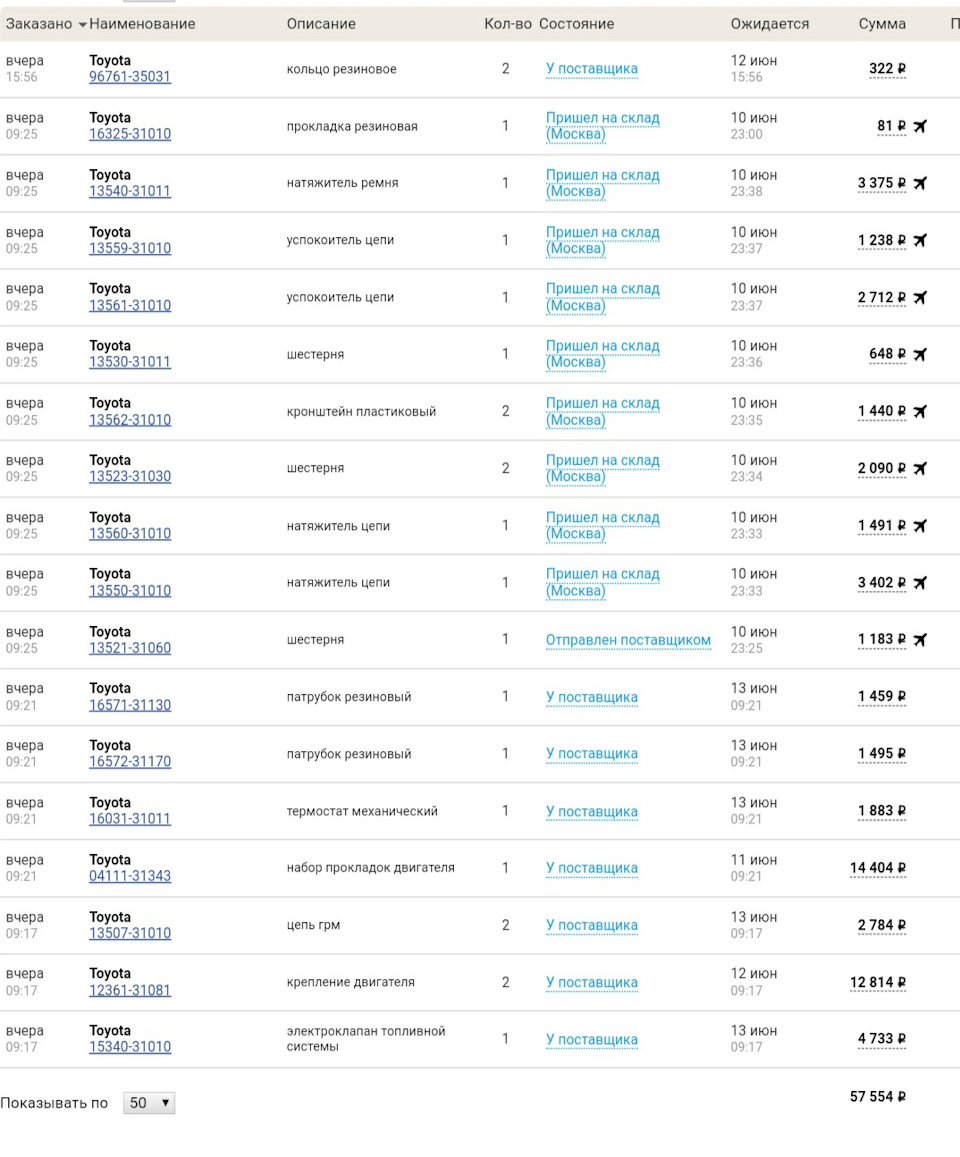
Task: Click airplane icon beside 1 183 ₽ sum
Action: point(920,639)
